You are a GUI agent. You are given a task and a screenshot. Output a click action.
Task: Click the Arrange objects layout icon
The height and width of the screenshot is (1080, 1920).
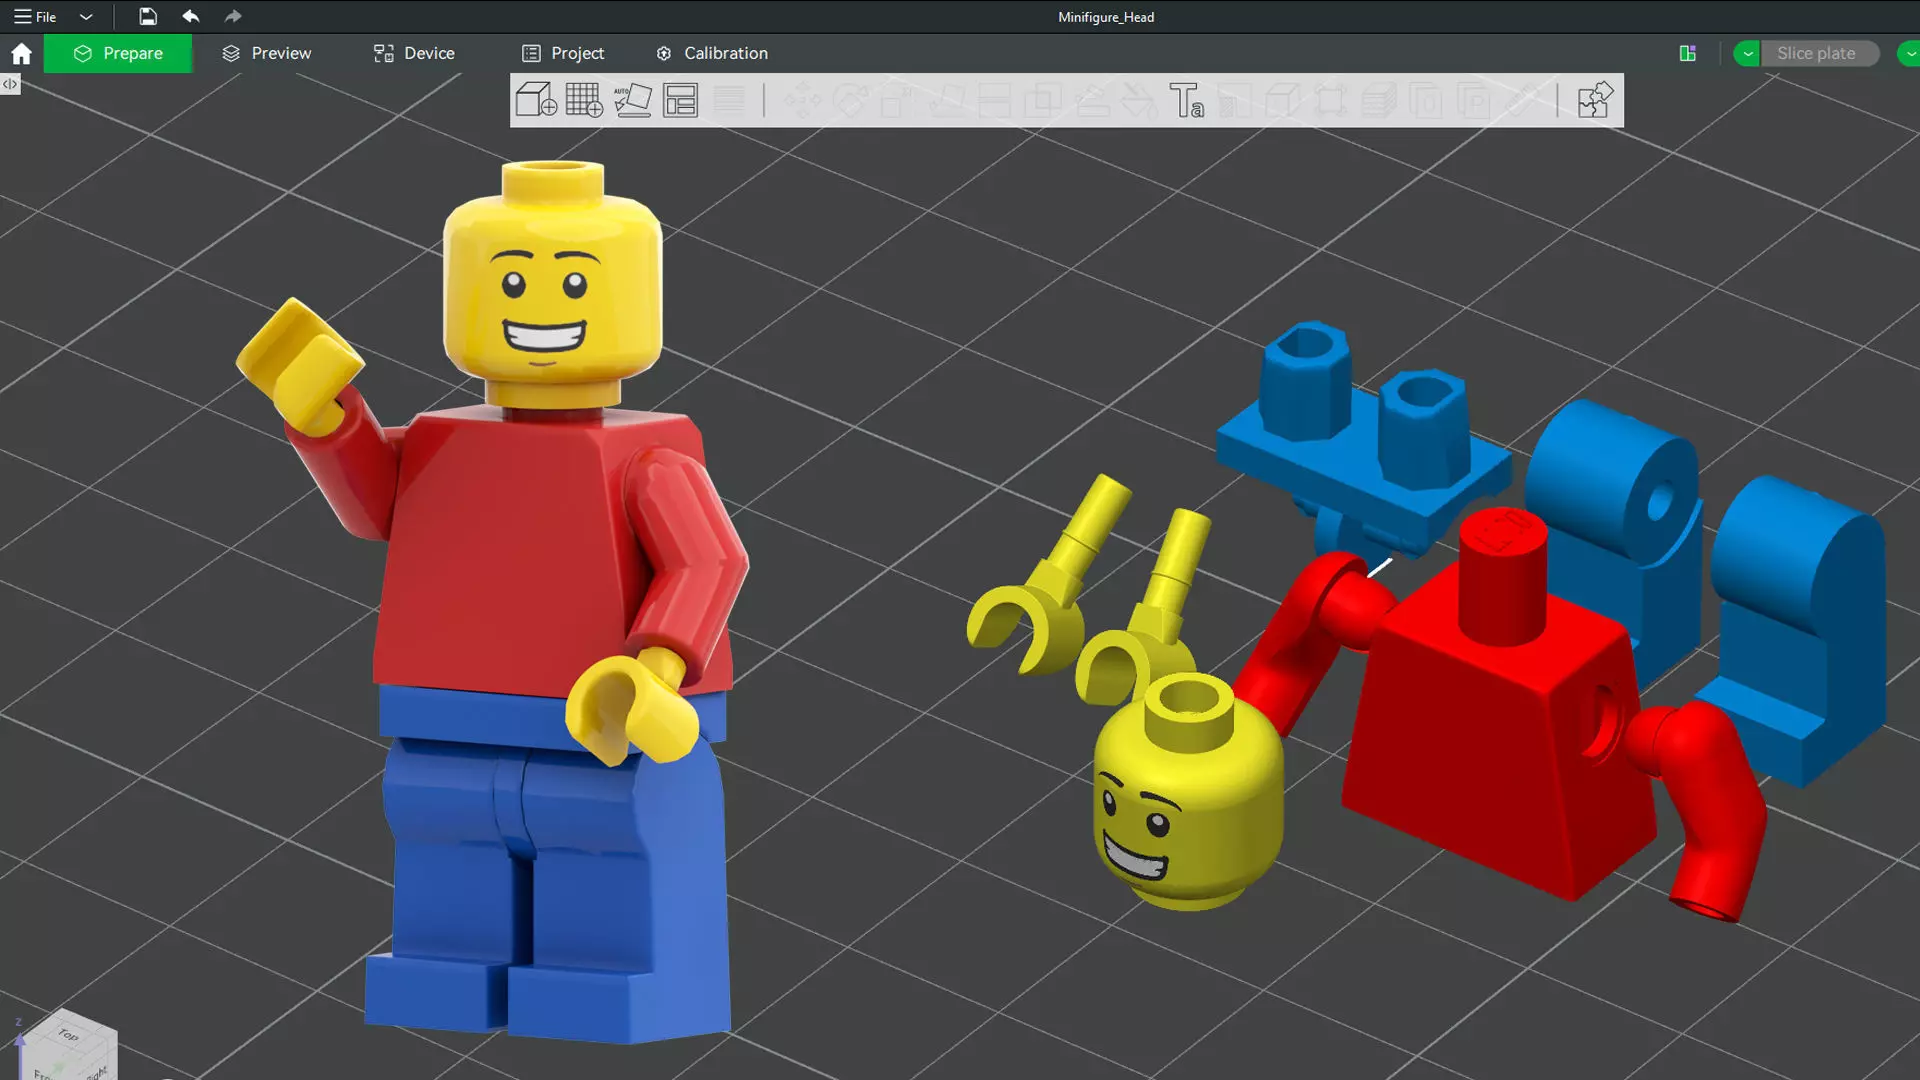pos(681,100)
